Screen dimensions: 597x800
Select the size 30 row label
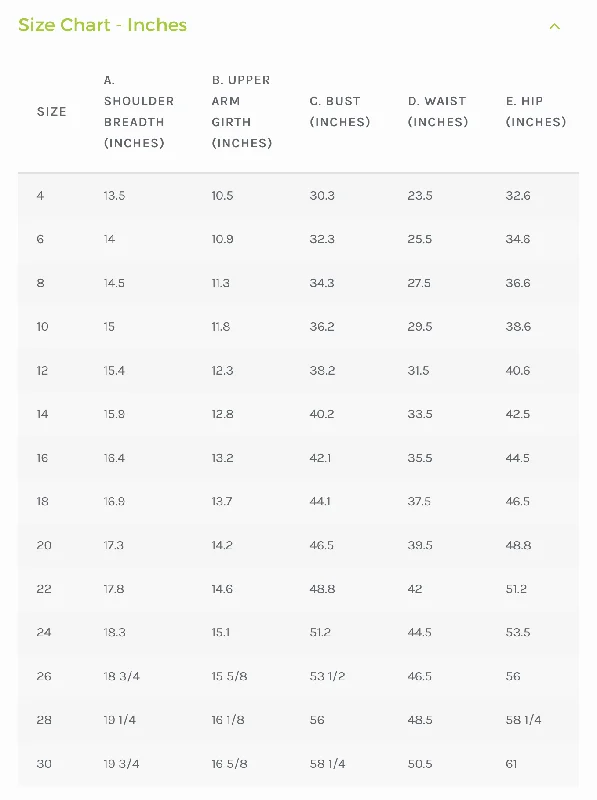click(x=44, y=764)
